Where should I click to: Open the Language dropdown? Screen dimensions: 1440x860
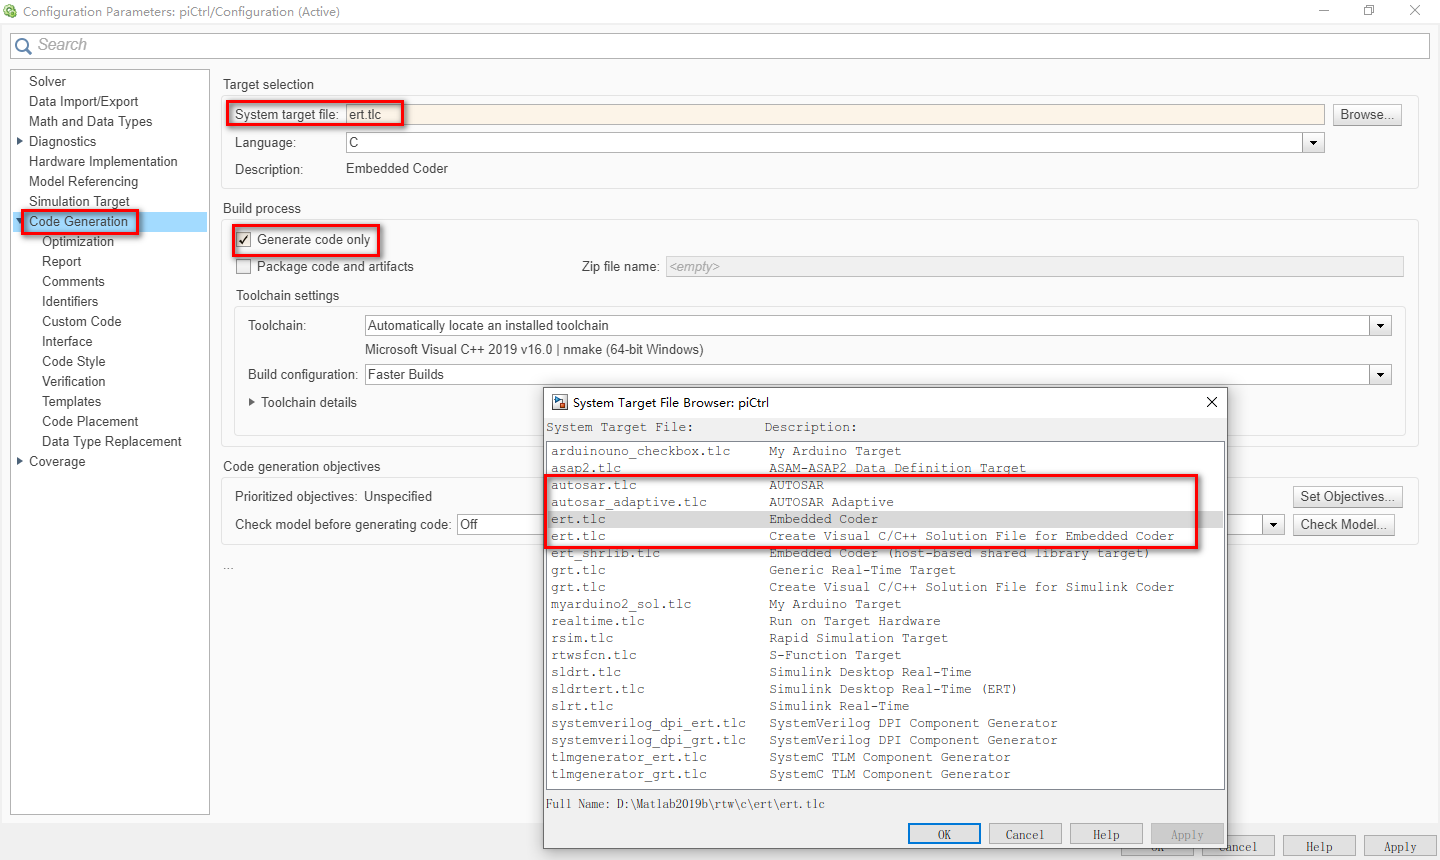click(x=1315, y=142)
